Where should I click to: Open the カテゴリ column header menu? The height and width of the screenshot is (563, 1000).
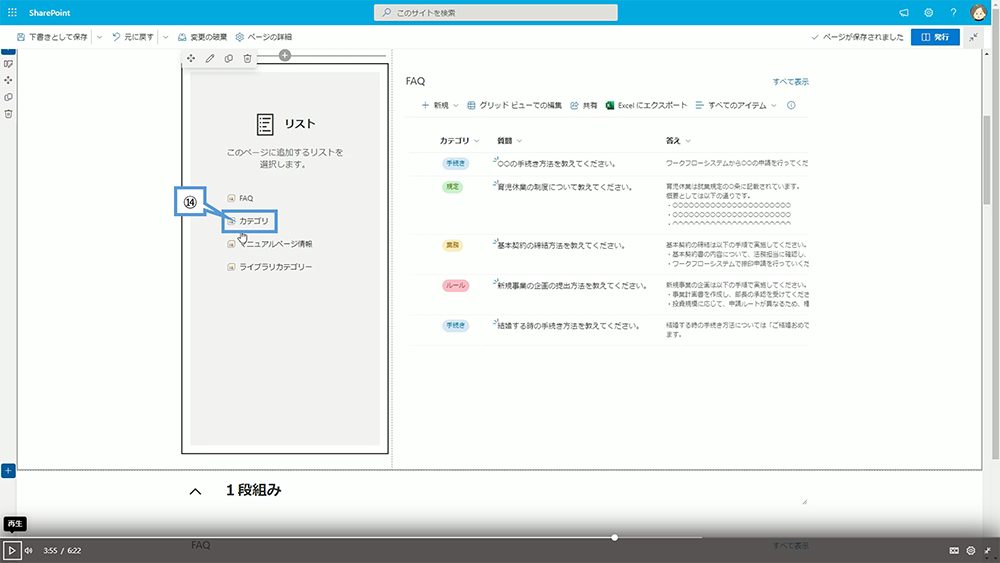pyautogui.click(x=476, y=141)
